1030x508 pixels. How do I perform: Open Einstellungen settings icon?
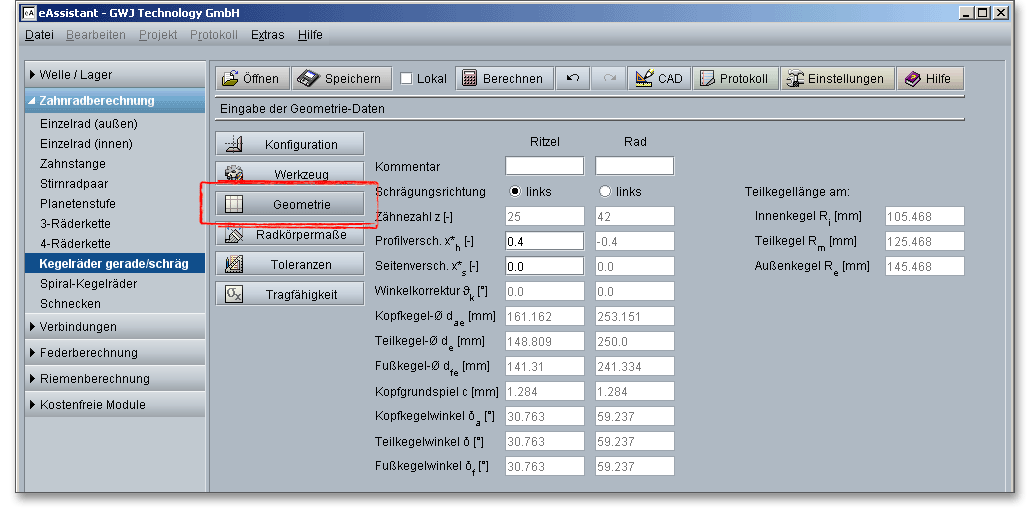[795, 79]
